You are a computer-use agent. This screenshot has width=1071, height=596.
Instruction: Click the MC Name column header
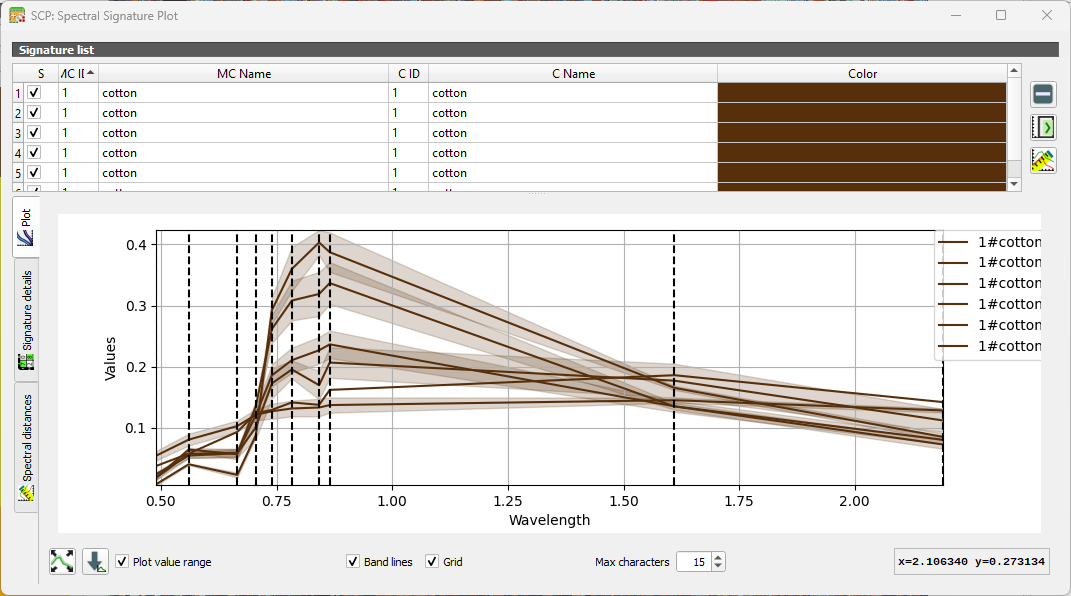(243, 73)
